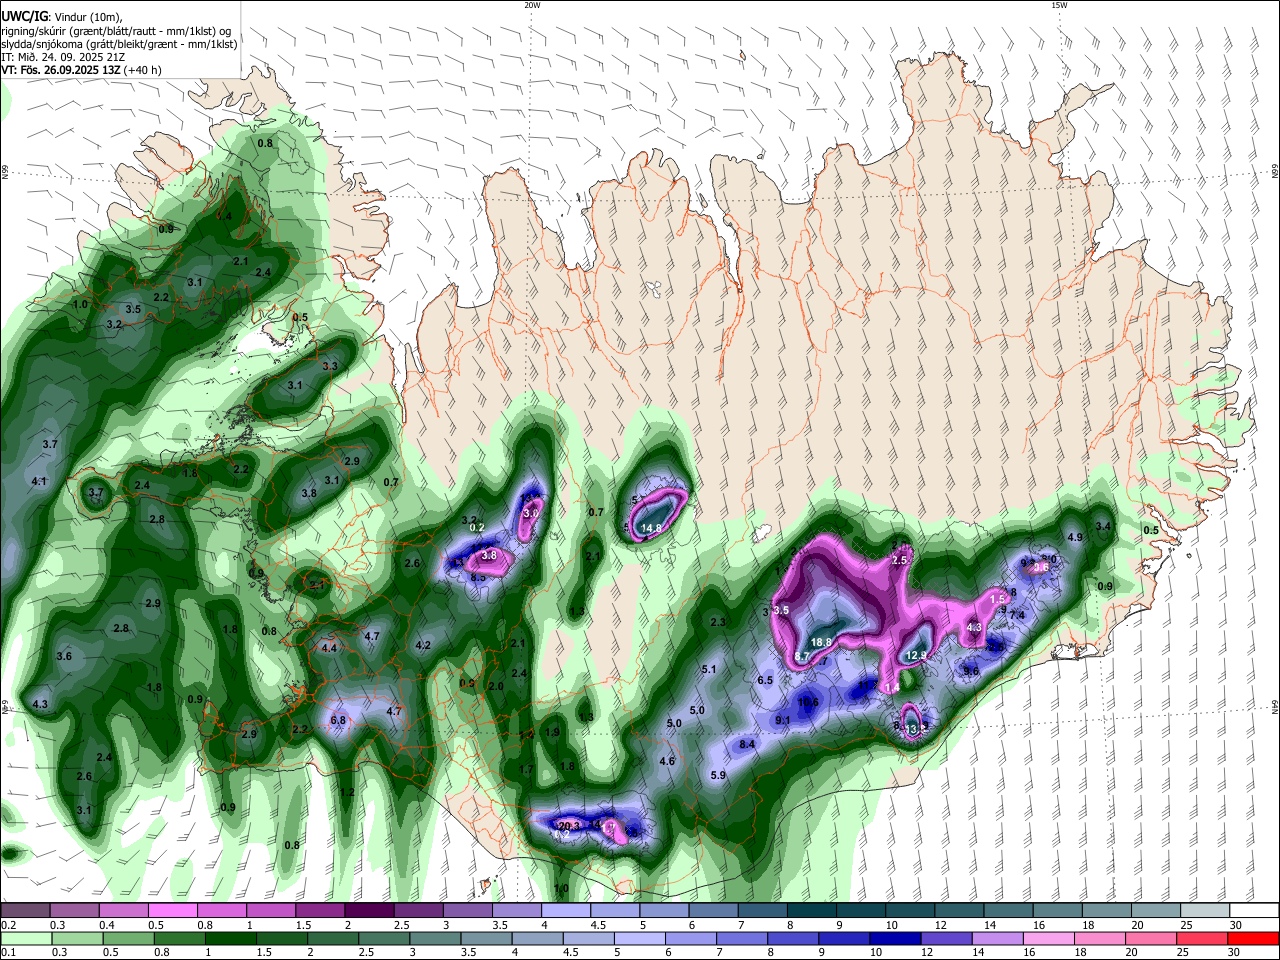This screenshot has height=960, width=1280.
Task: Click the '13.2' value in the southeast
Action: click(x=916, y=729)
